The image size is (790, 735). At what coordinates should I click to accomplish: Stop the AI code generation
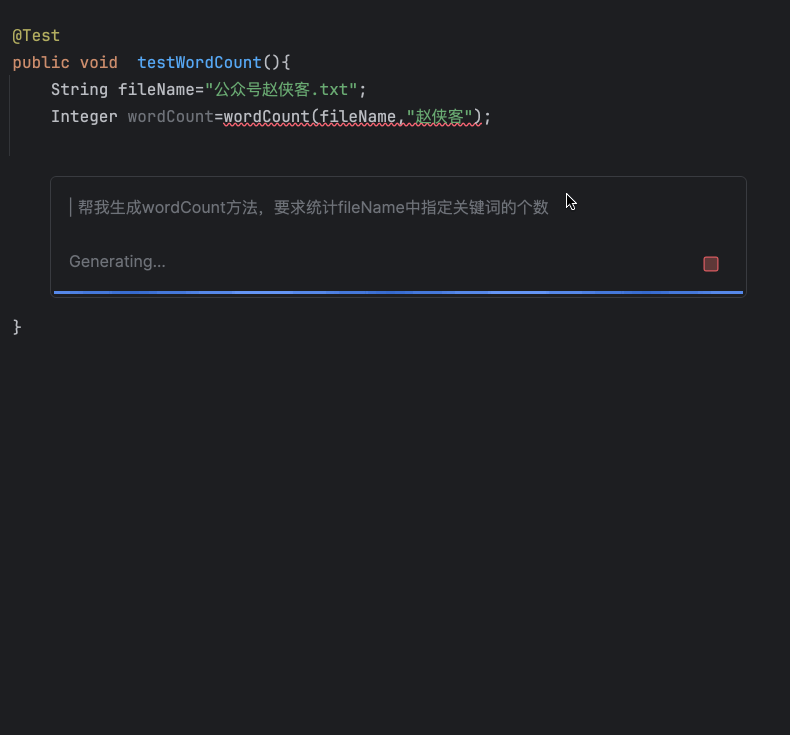tap(711, 264)
